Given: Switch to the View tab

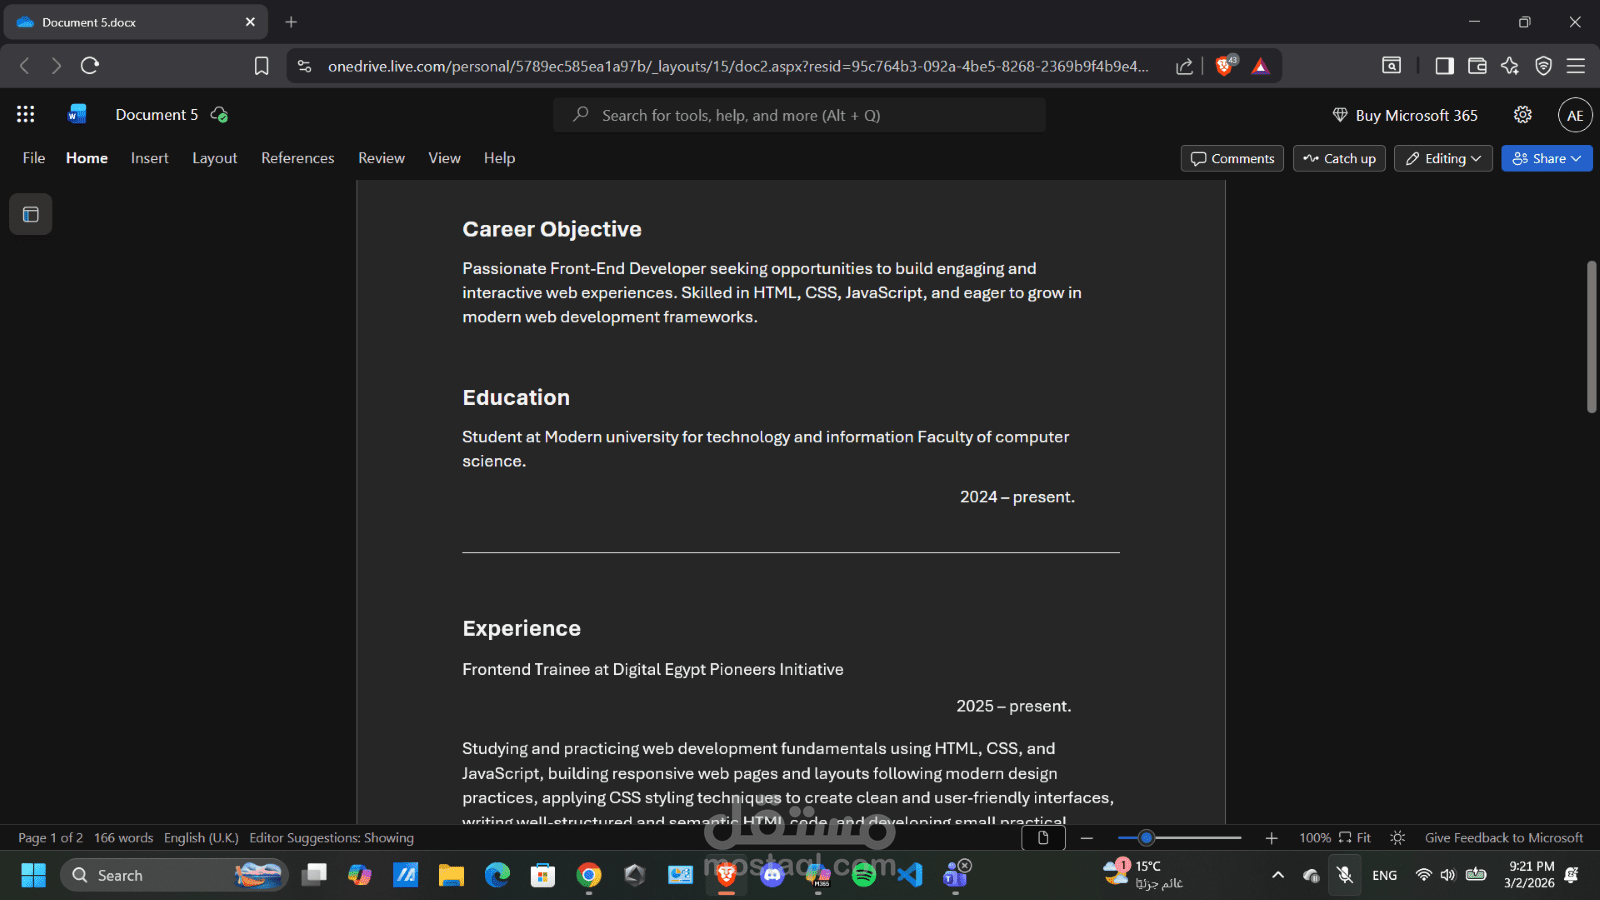Looking at the screenshot, I should pos(445,158).
